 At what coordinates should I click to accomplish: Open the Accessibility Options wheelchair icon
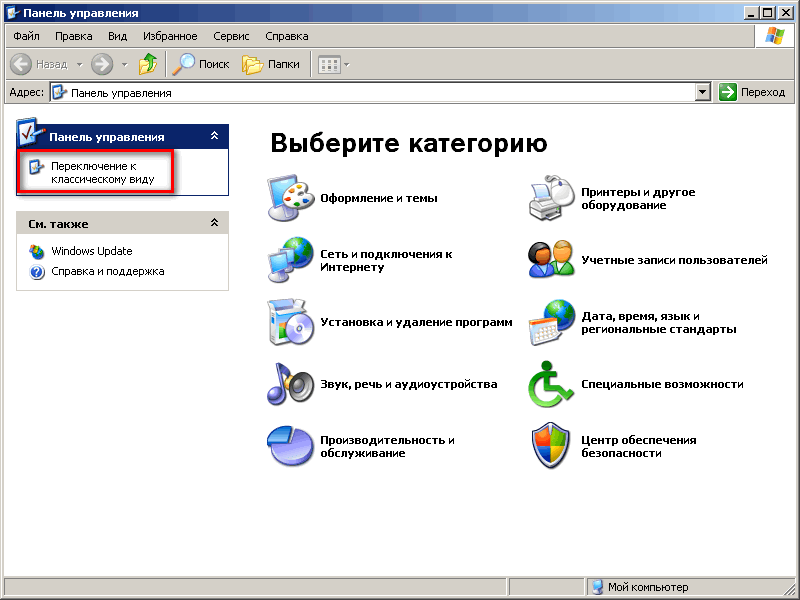coord(552,384)
